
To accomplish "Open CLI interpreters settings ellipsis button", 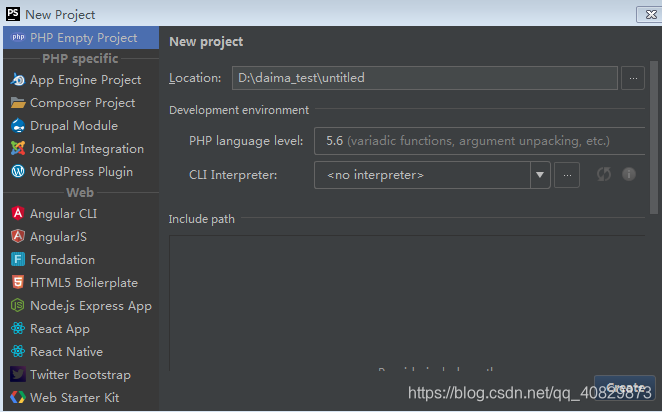I will pos(567,175).
